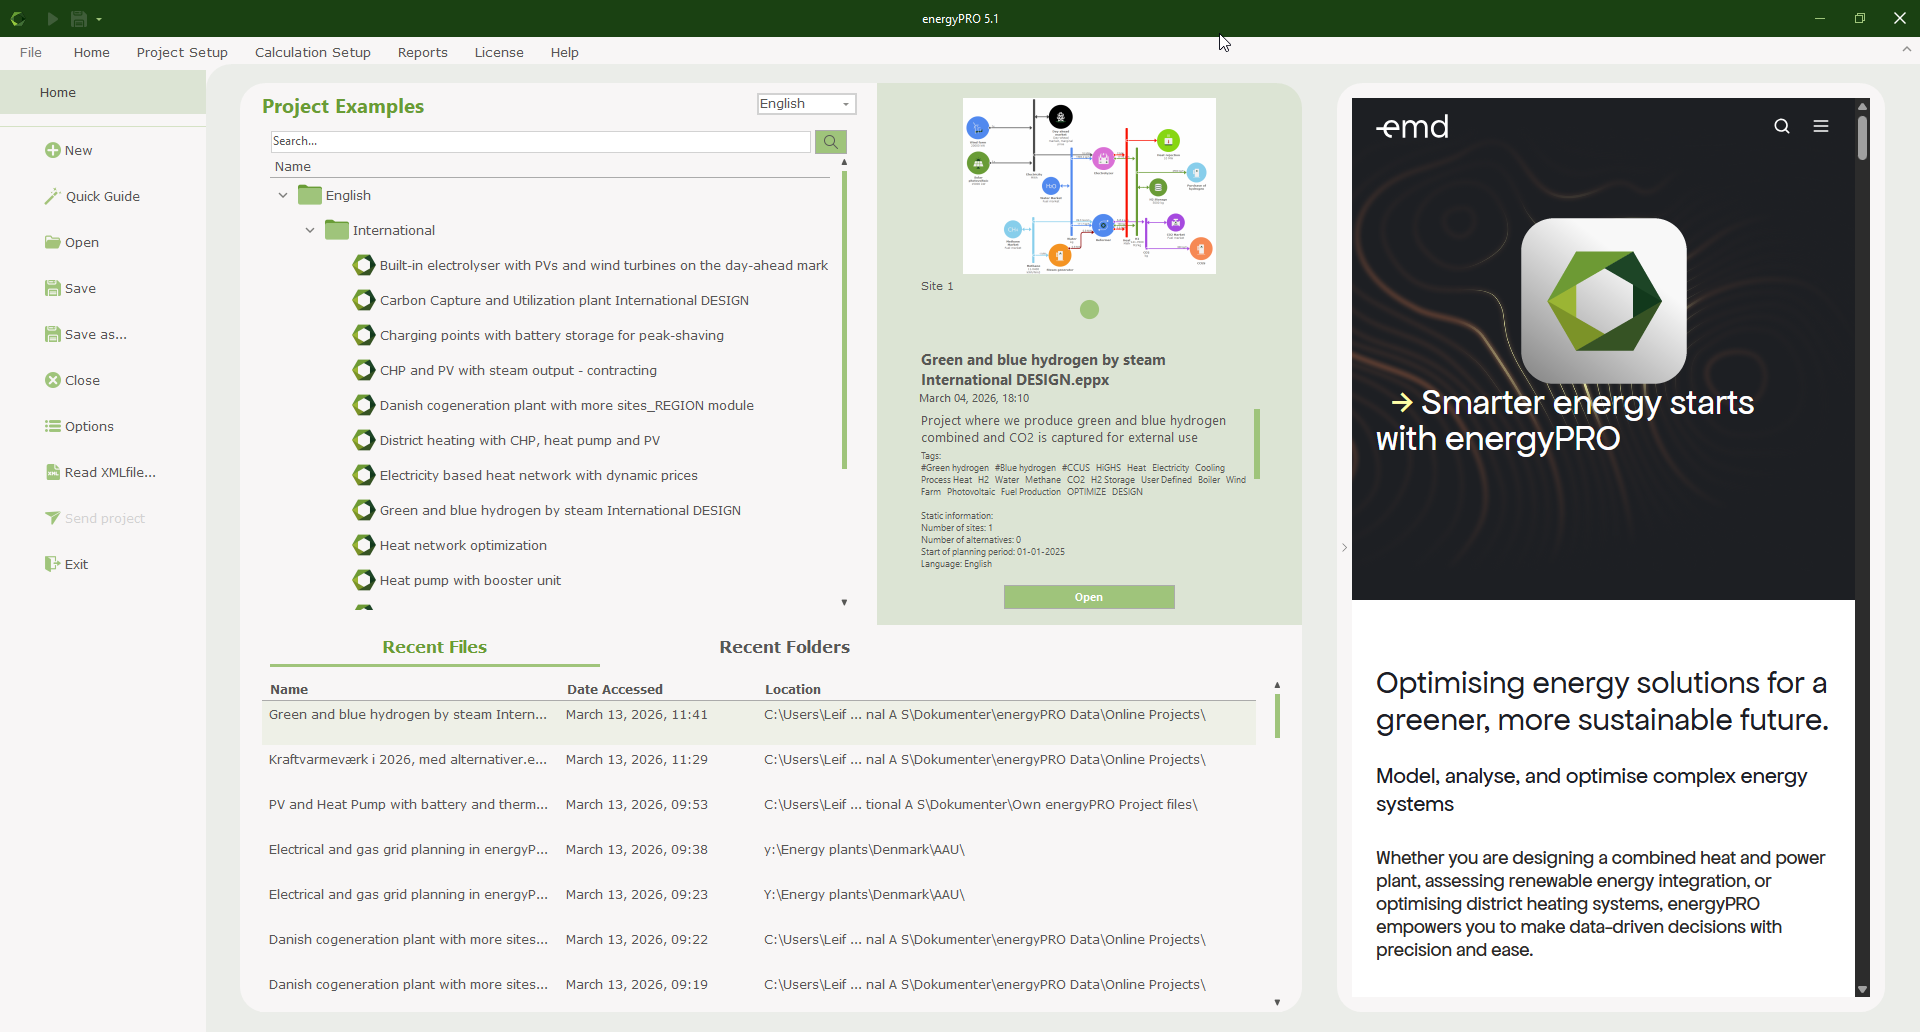Viewport: 1920px width, 1032px height.
Task: Open the License menu
Action: 499,52
